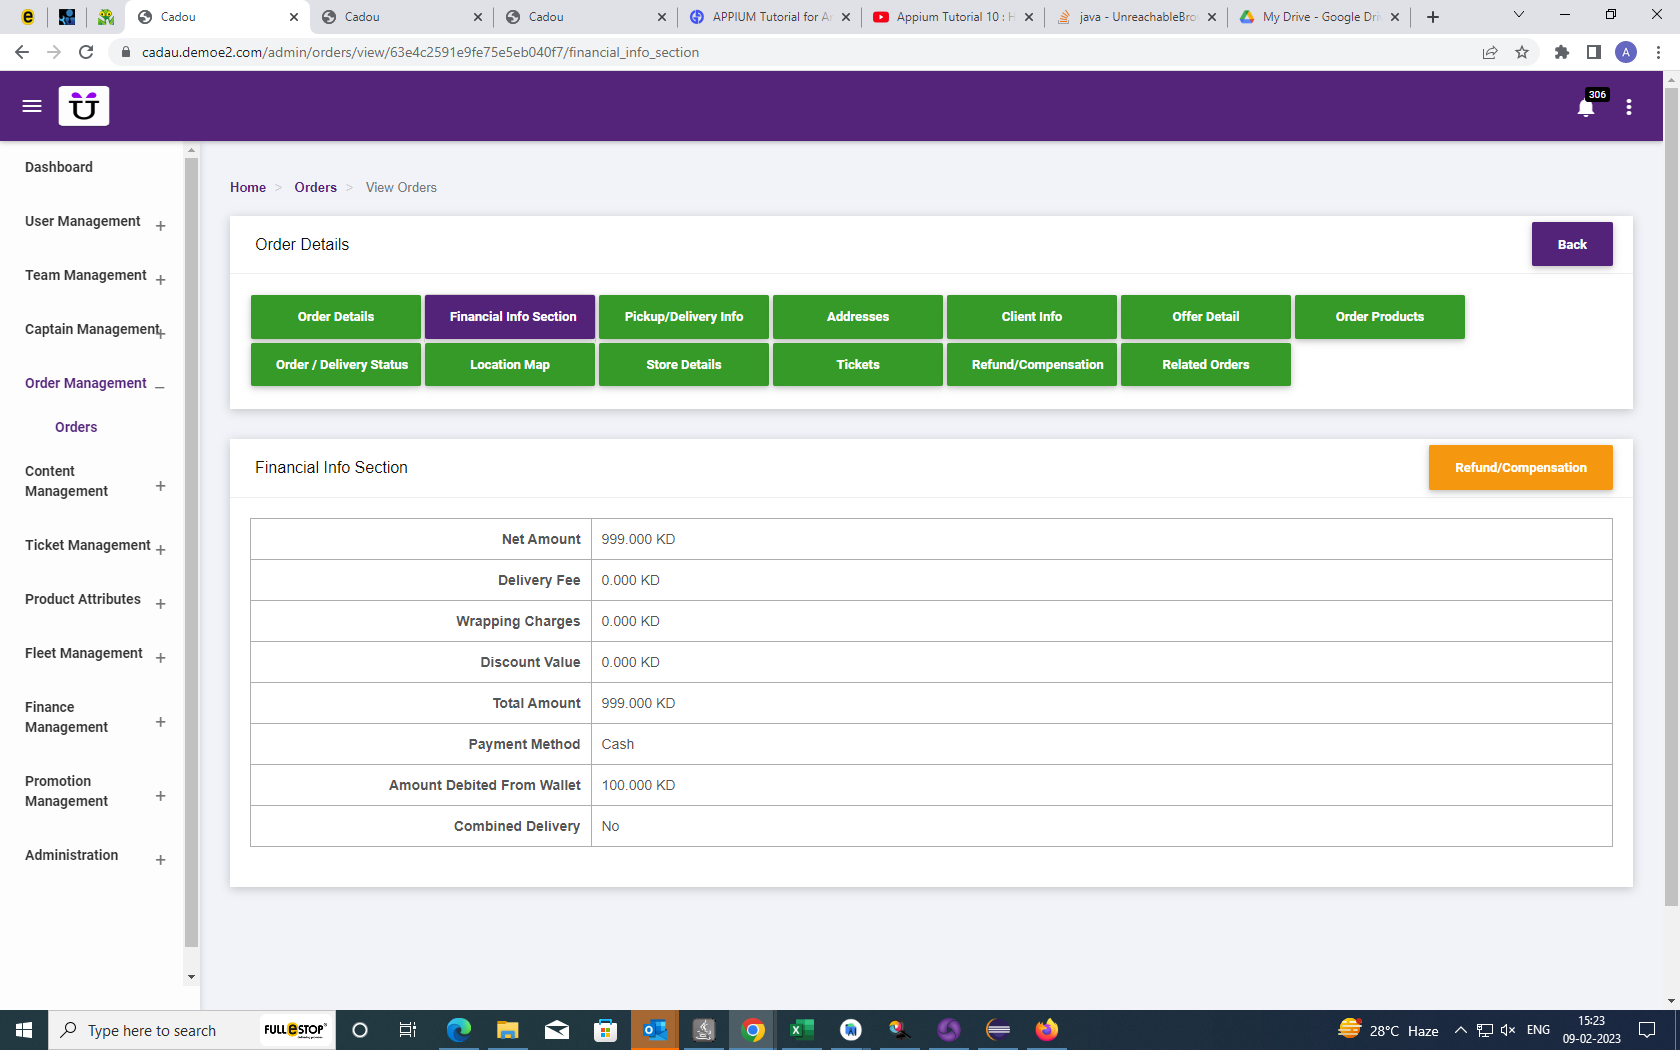
Task: Open Microsoft Store from the taskbar
Action: click(606, 1030)
